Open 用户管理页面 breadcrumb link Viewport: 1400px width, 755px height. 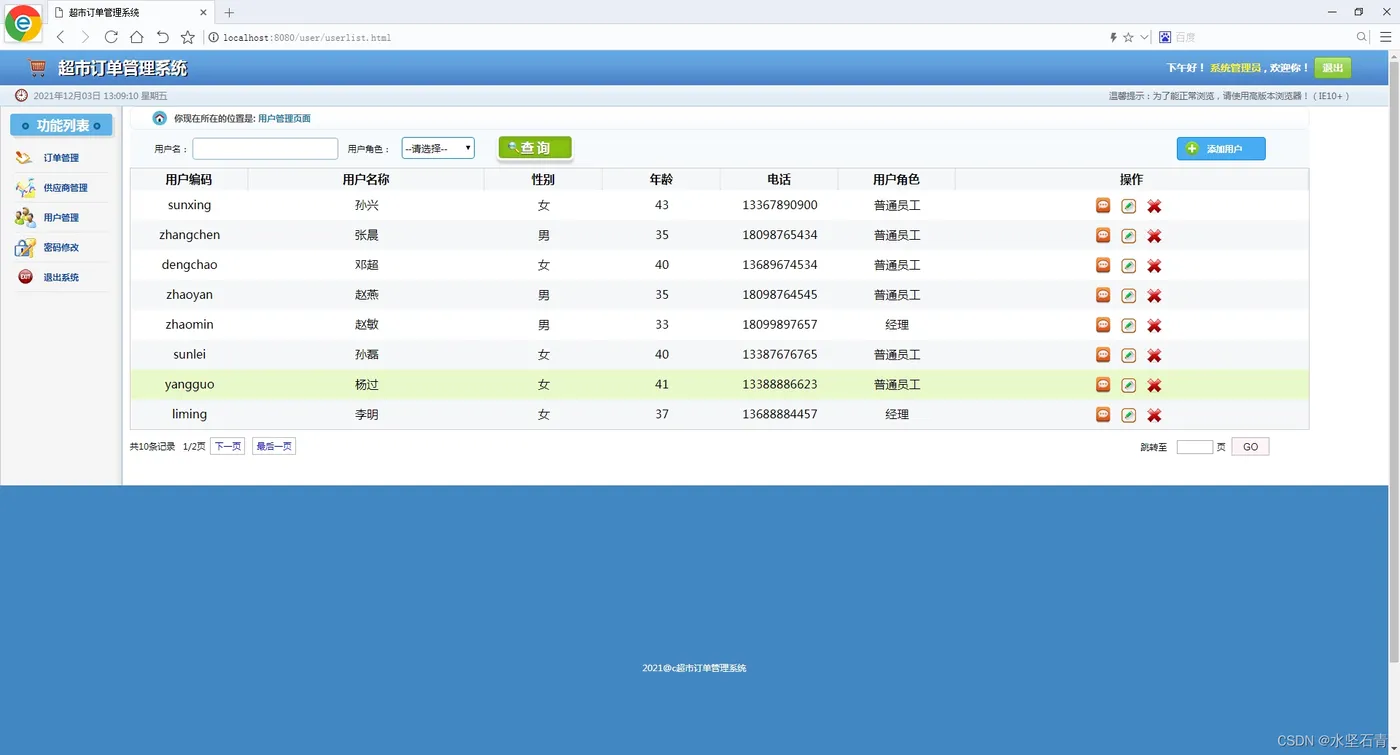tap(284, 118)
